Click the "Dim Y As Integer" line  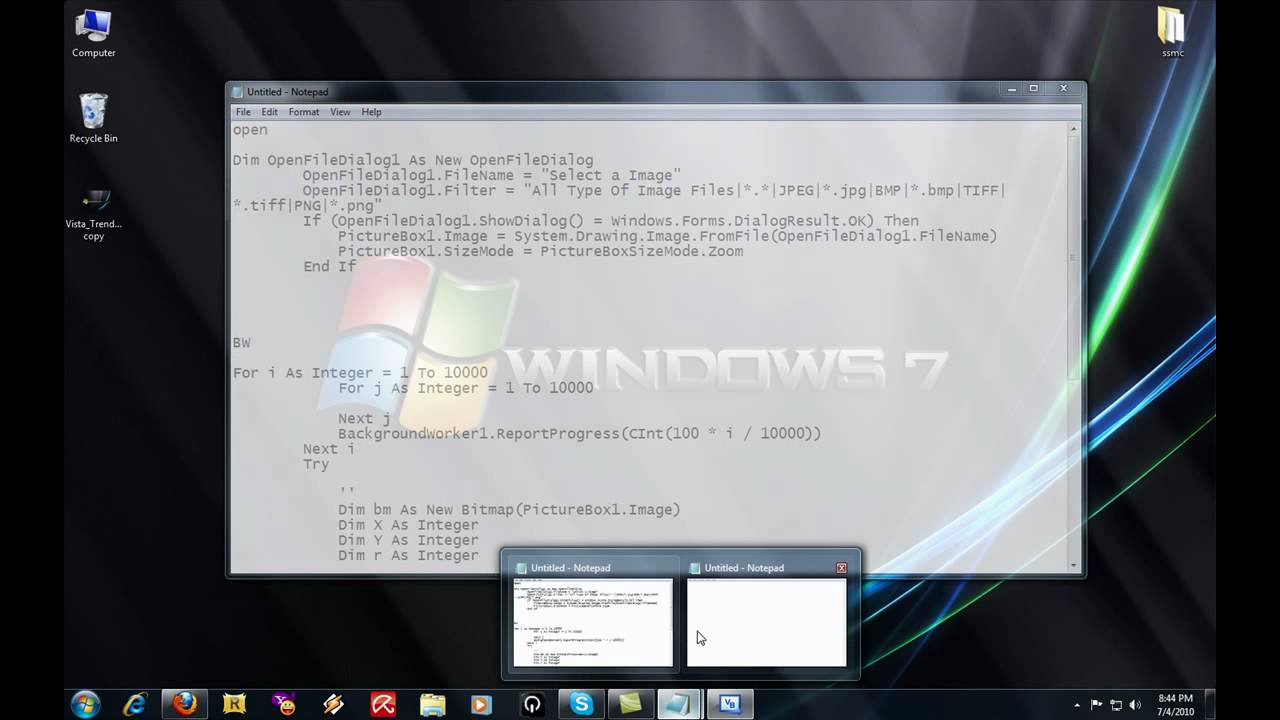coord(408,540)
